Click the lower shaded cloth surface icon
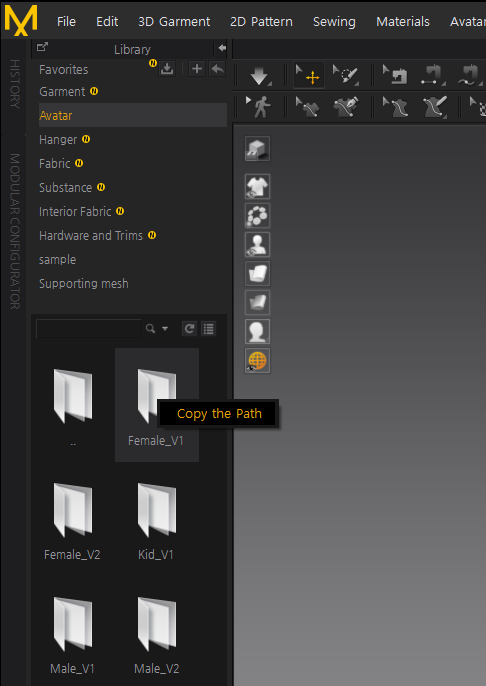This screenshot has width=486, height=686. pos(257,302)
